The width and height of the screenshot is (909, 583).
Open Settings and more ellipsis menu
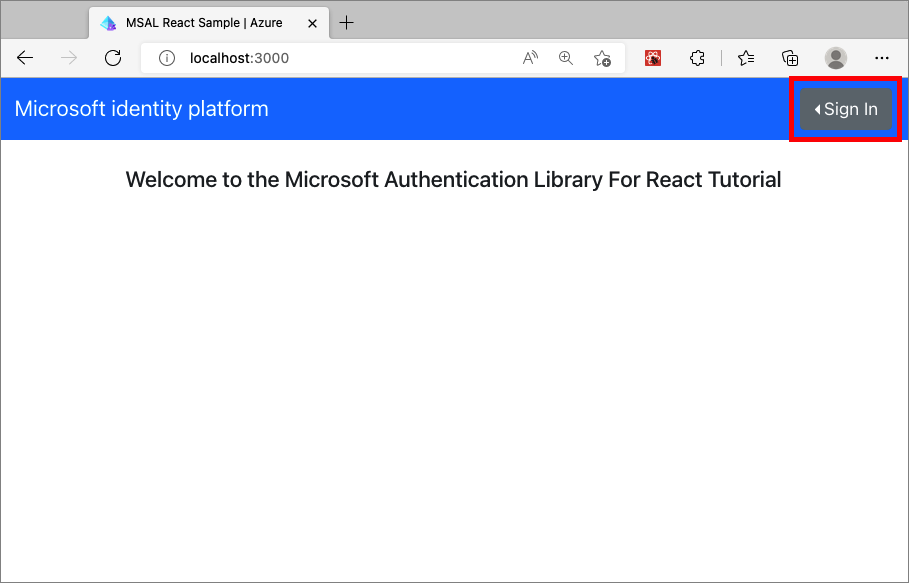click(882, 58)
